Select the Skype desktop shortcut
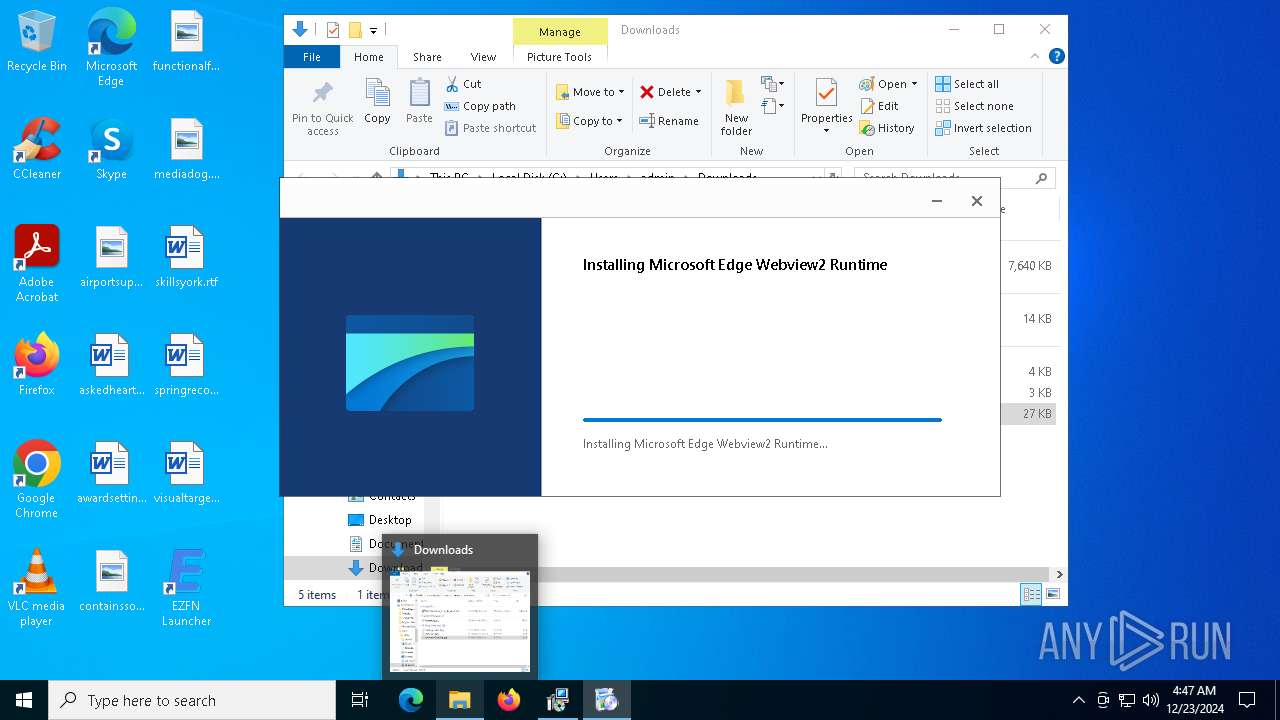Image resolution: width=1280 pixels, height=720 pixels. point(111,149)
